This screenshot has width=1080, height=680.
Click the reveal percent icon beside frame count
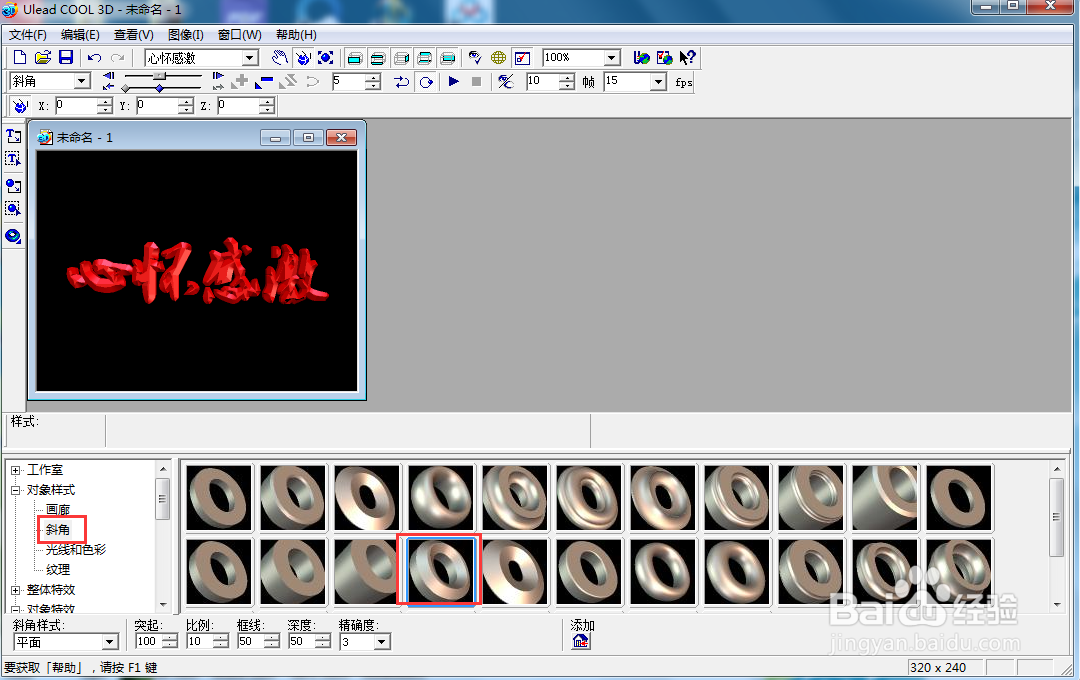(x=506, y=82)
